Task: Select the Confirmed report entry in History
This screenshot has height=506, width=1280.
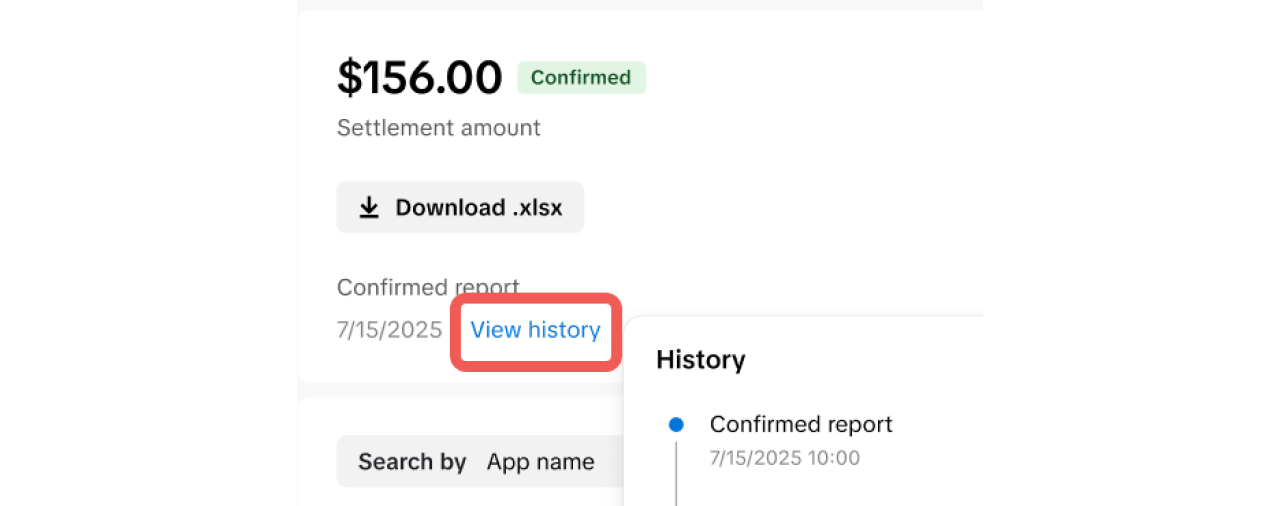Action: point(800,424)
